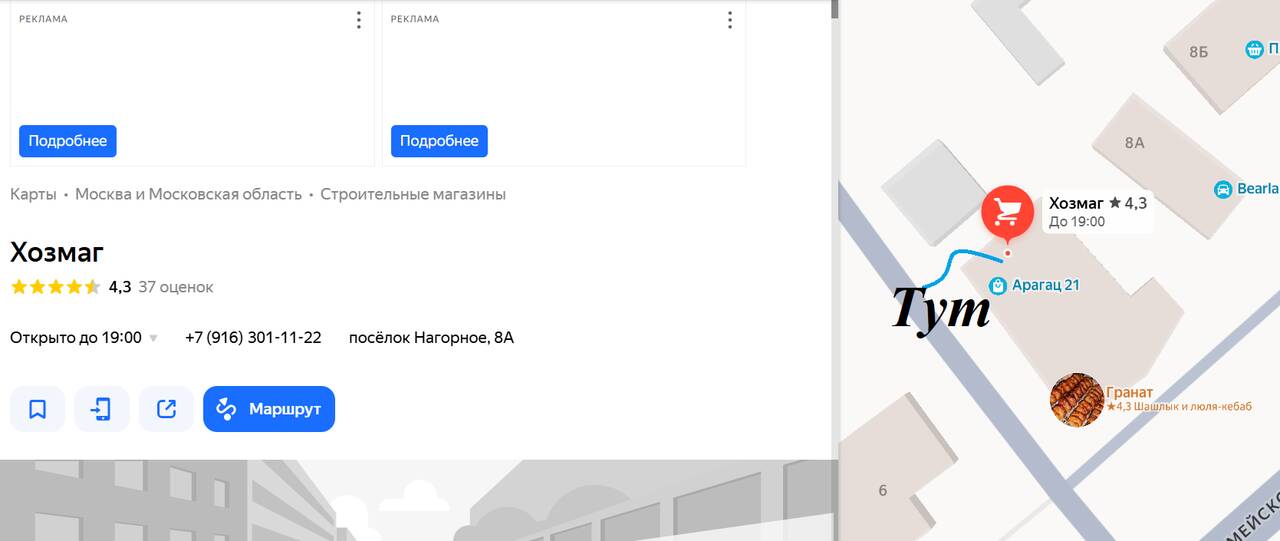This screenshot has width=1280, height=541.
Task: Click the red Хозмаг shopping cart pin
Action: (x=1007, y=212)
